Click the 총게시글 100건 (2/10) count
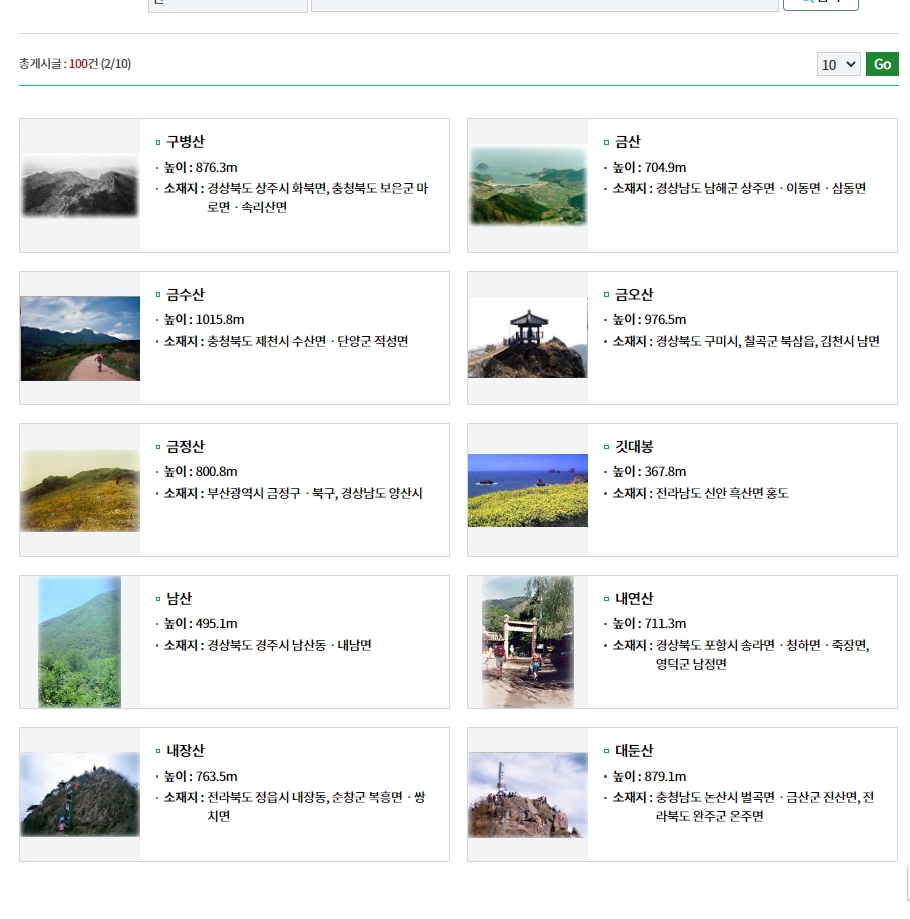 click(75, 64)
